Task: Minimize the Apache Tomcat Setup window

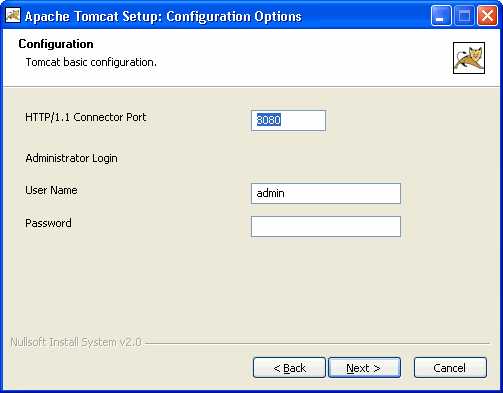Action: (441, 16)
